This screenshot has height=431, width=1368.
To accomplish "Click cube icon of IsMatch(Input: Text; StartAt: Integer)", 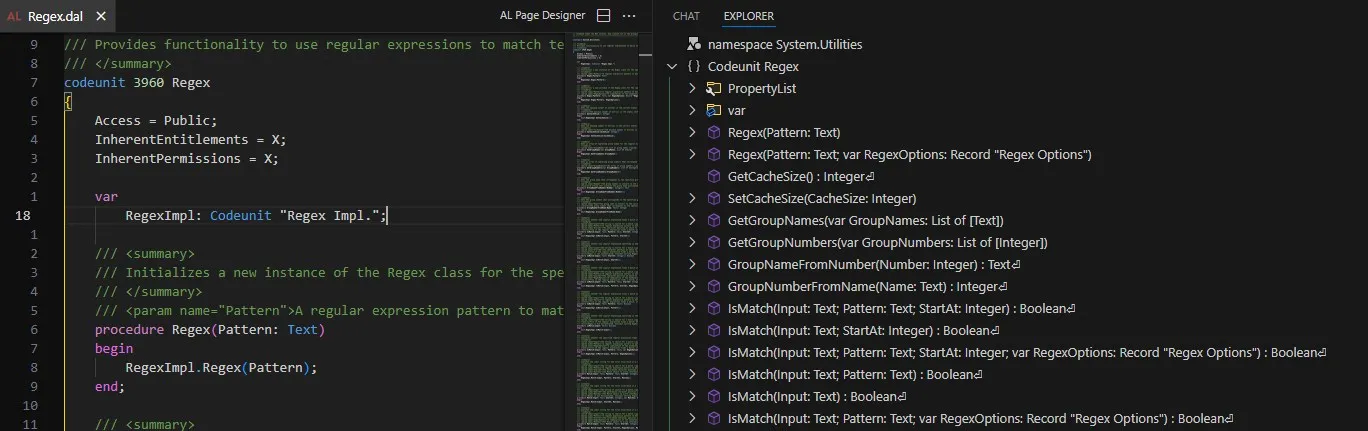I will pos(713,330).
